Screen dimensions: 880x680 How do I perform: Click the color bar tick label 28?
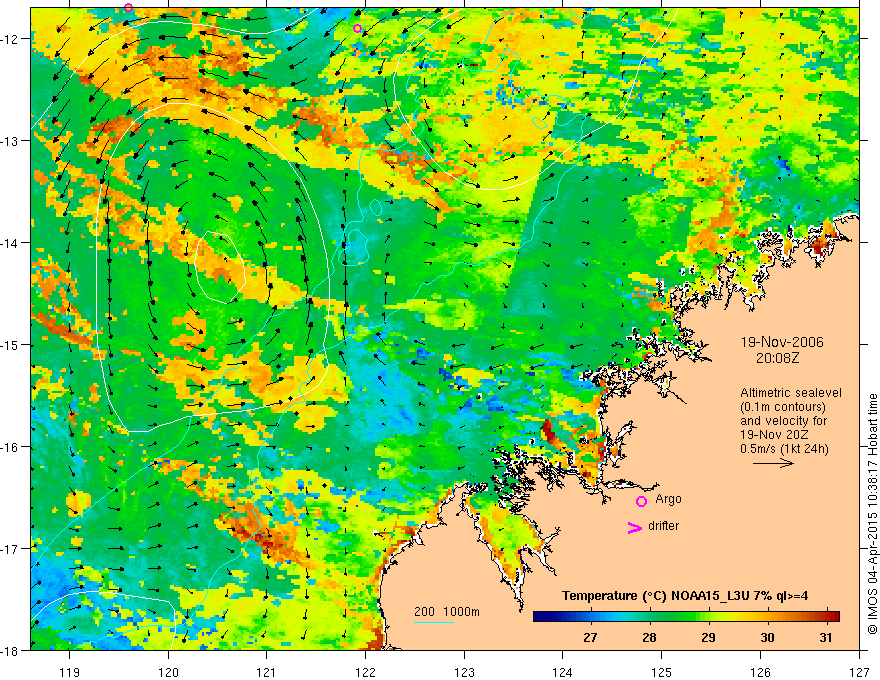click(649, 638)
